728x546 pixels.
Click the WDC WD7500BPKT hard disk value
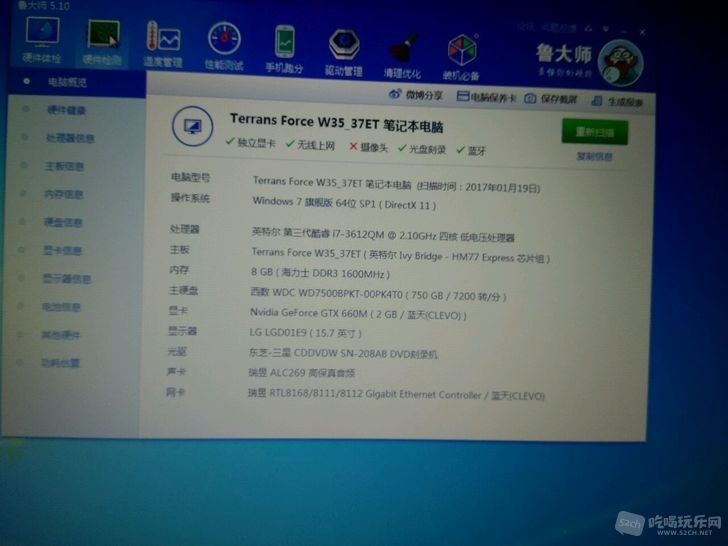click(x=378, y=294)
